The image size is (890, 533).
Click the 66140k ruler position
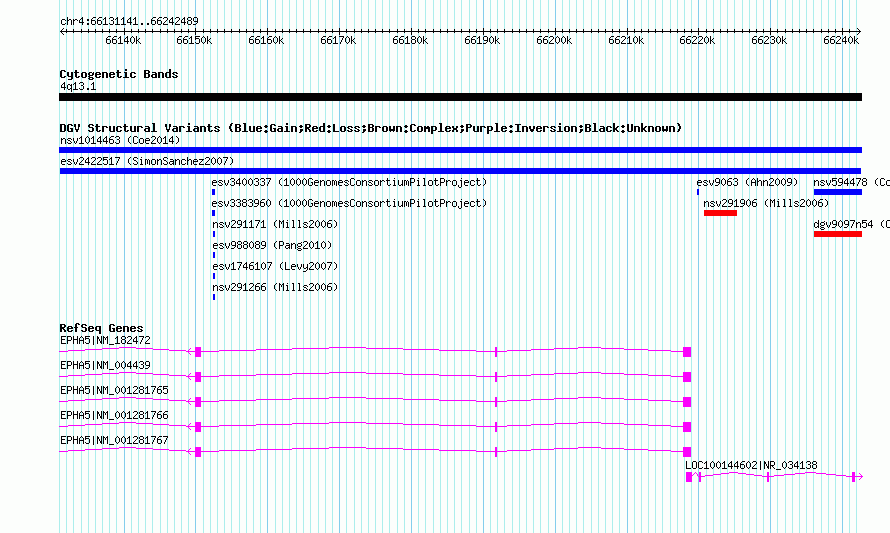[x=123, y=40]
